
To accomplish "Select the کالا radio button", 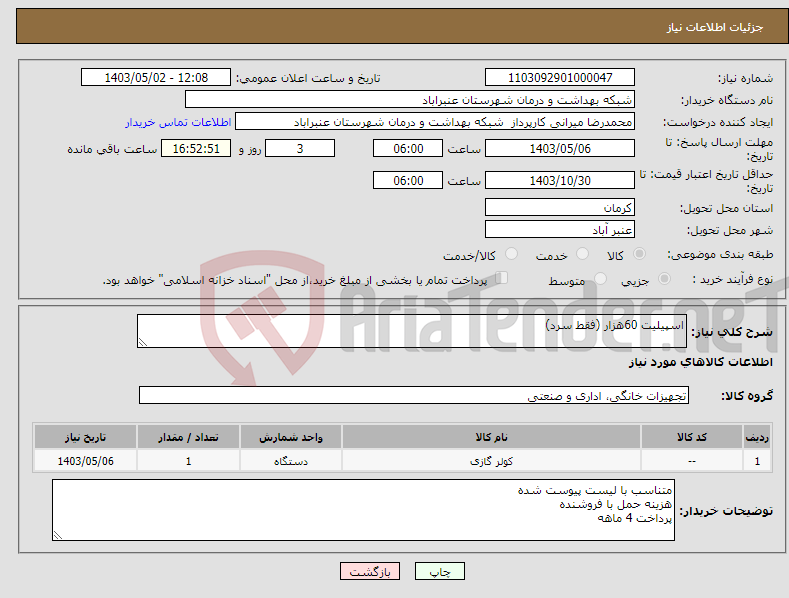I will [x=640, y=254].
